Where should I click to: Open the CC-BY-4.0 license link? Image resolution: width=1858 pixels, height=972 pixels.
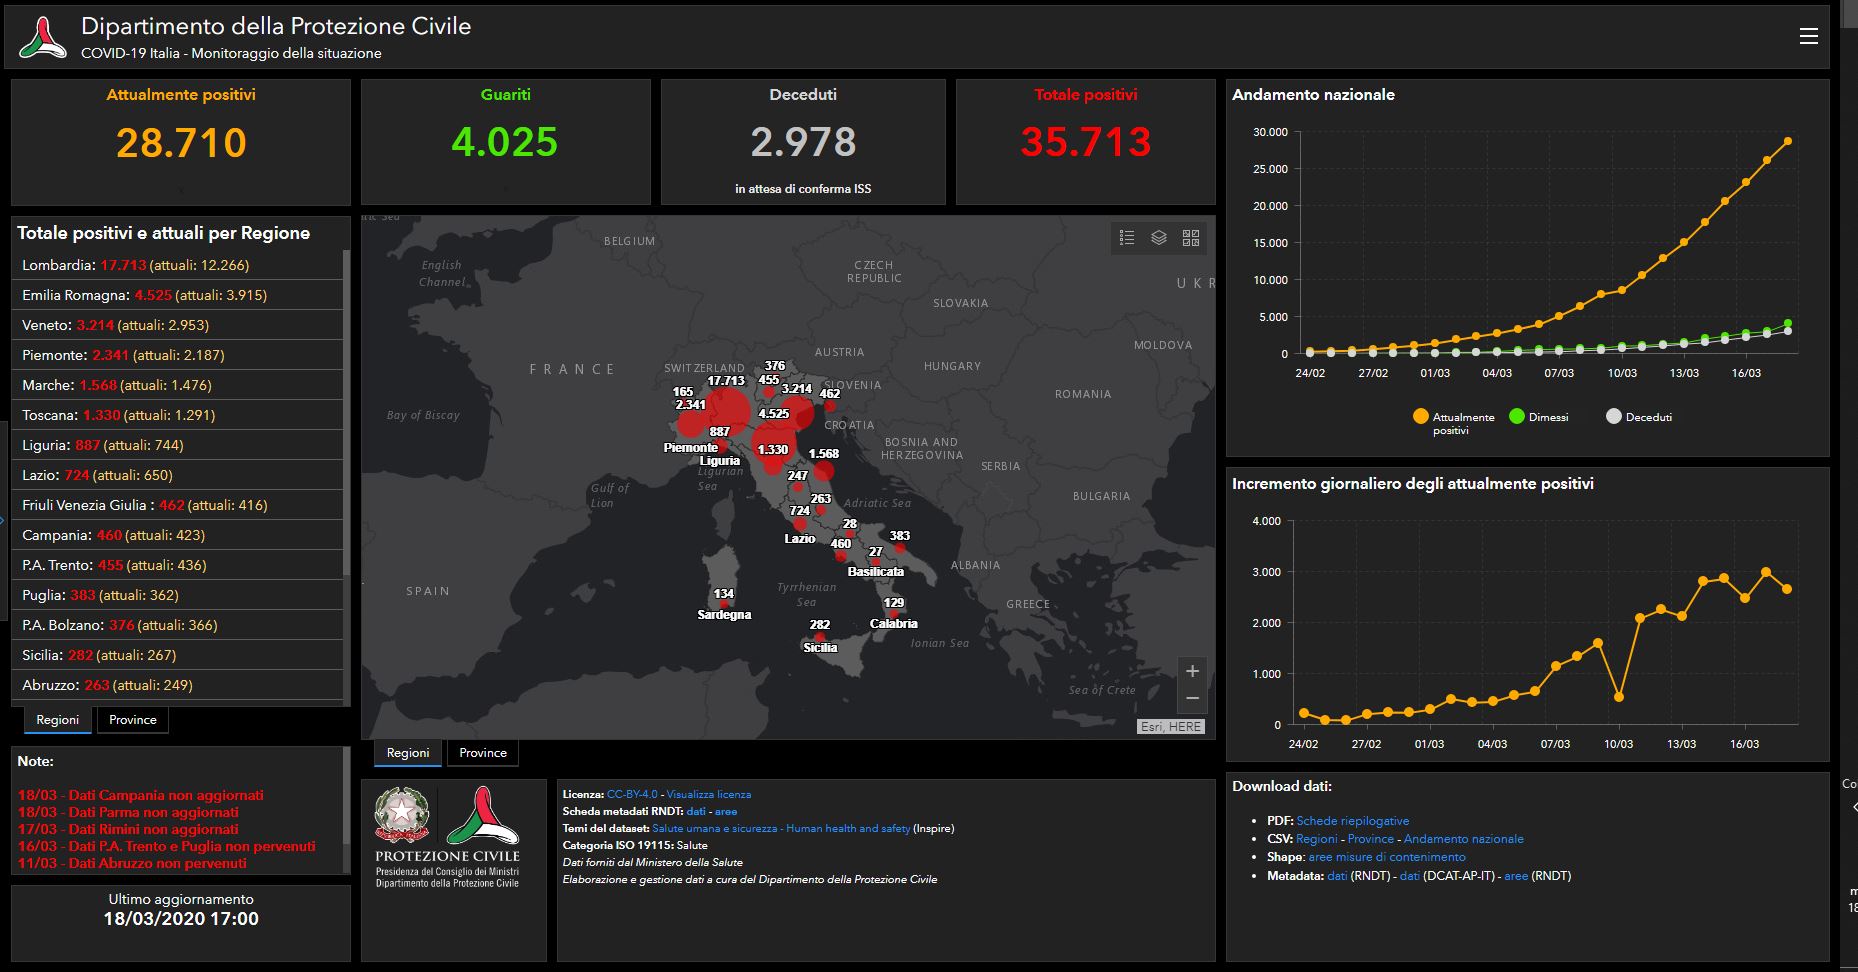[x=632, y=794]
